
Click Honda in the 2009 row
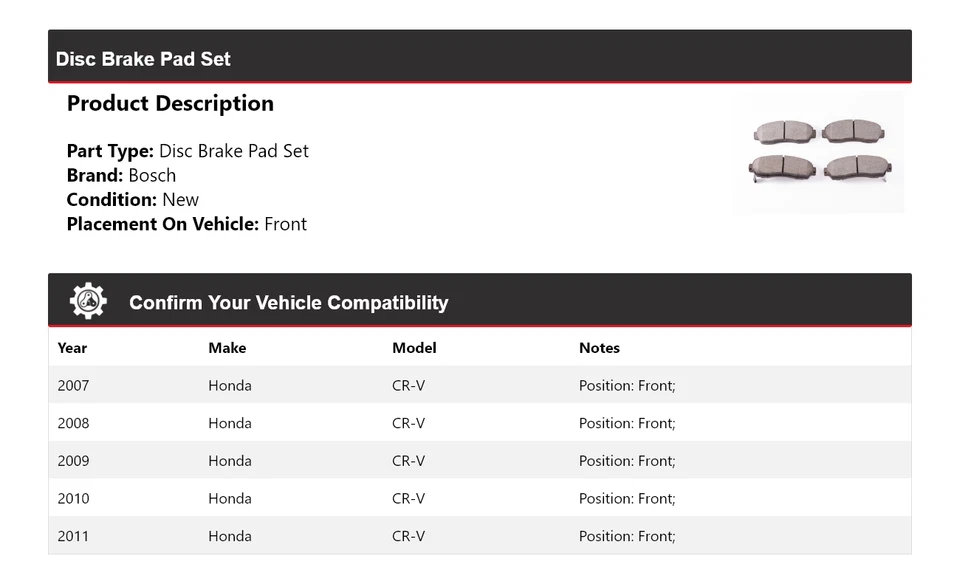[230, 461]
